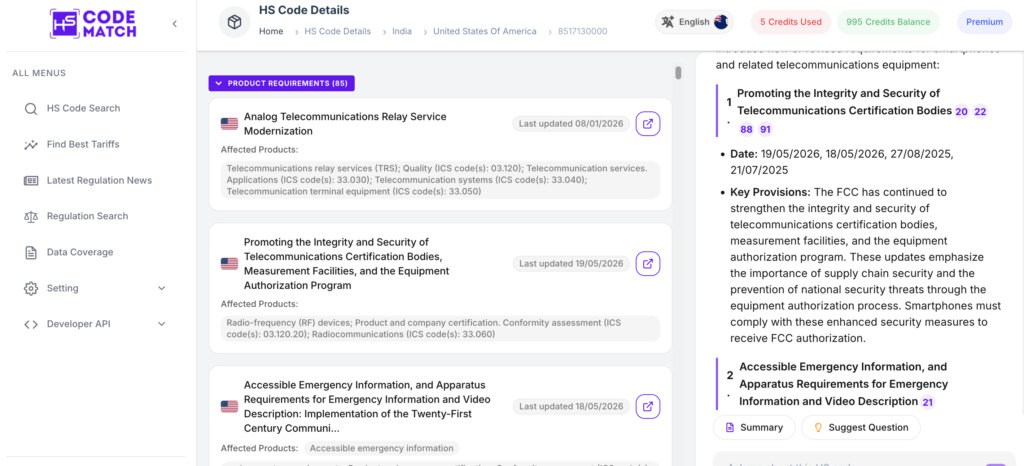The image size is (1024, 466).
Task: Click the news icon beside Latest Regulation News
Action: point(31,181)
